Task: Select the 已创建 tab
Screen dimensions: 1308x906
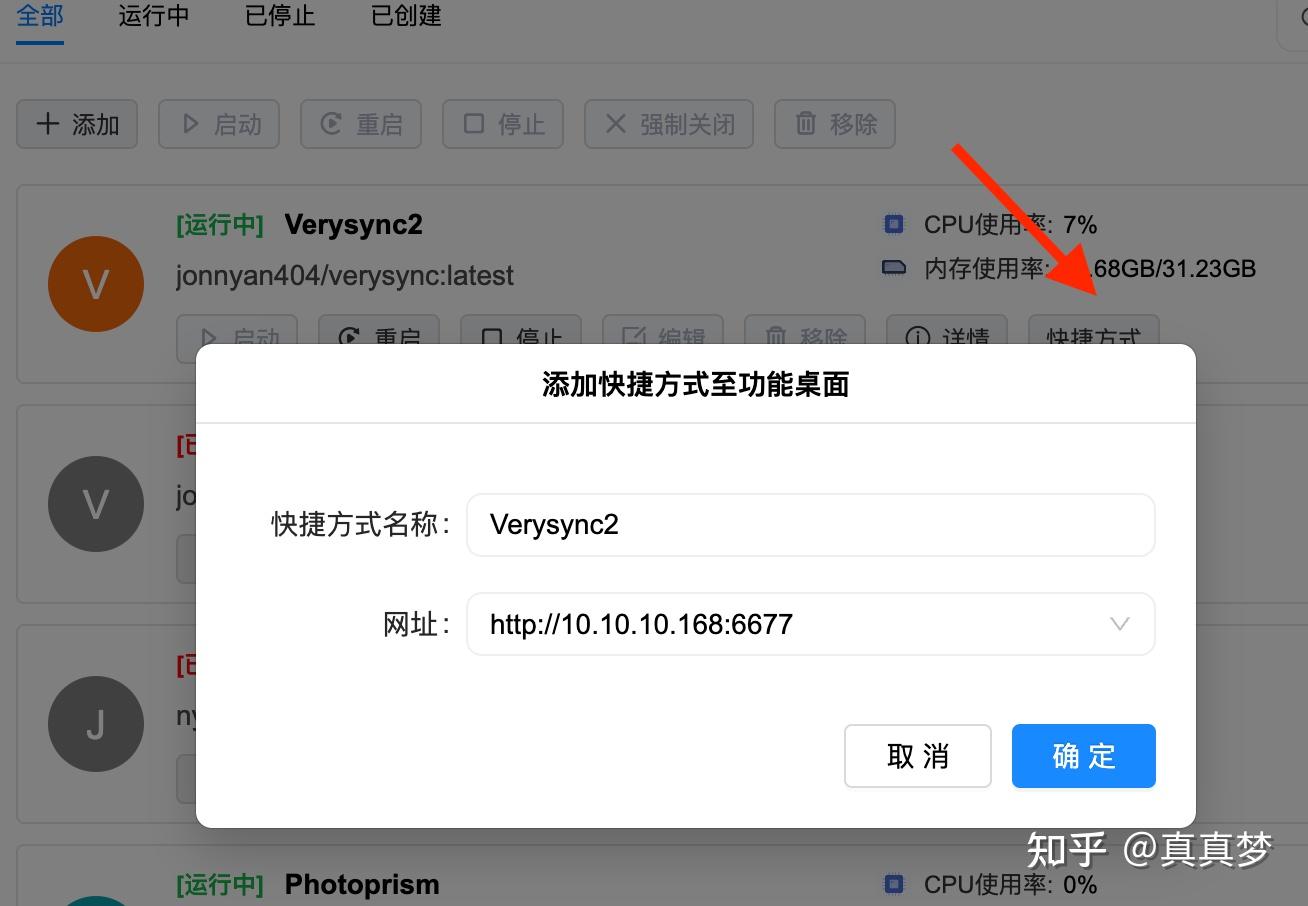Action: click(x=405, y=16)
